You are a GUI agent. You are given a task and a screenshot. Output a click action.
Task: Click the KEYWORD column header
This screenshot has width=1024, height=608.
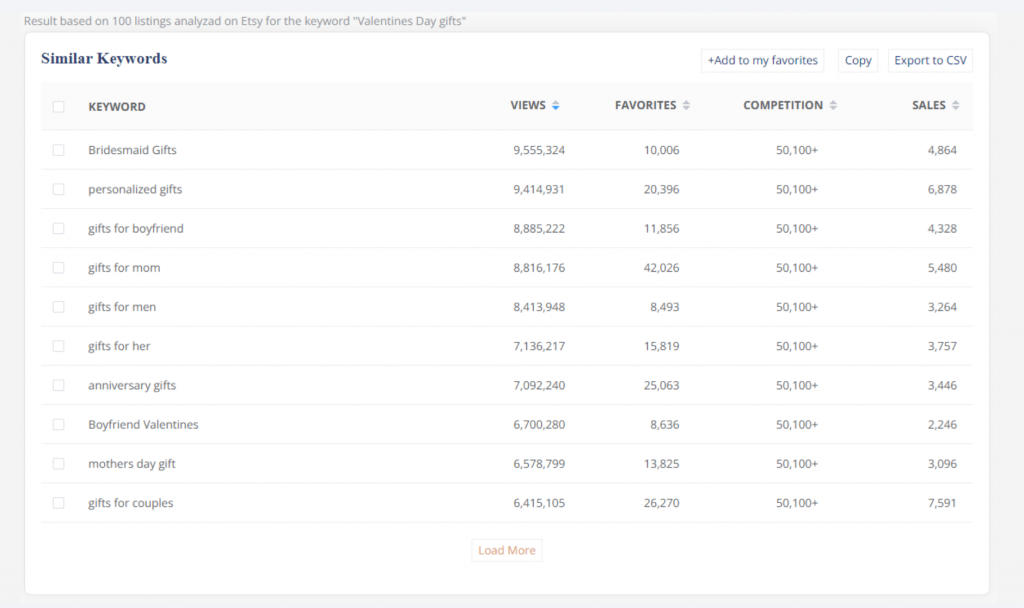tap(117, 107)
